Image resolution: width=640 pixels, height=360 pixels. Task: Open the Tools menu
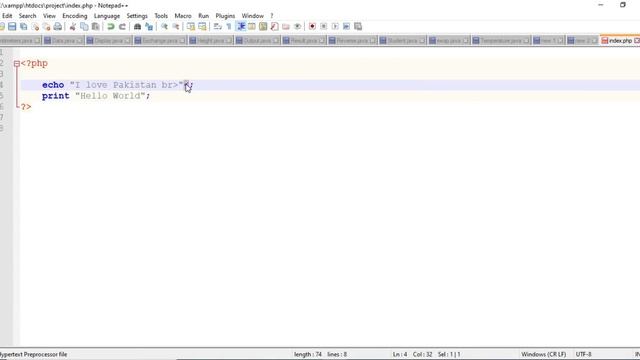161,16
